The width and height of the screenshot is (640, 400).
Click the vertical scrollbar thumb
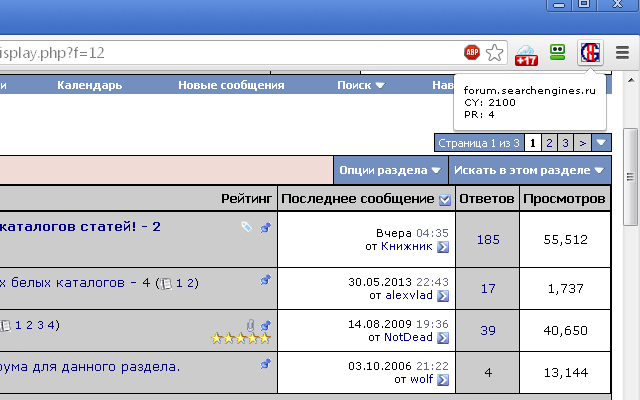tap(631, 177)
